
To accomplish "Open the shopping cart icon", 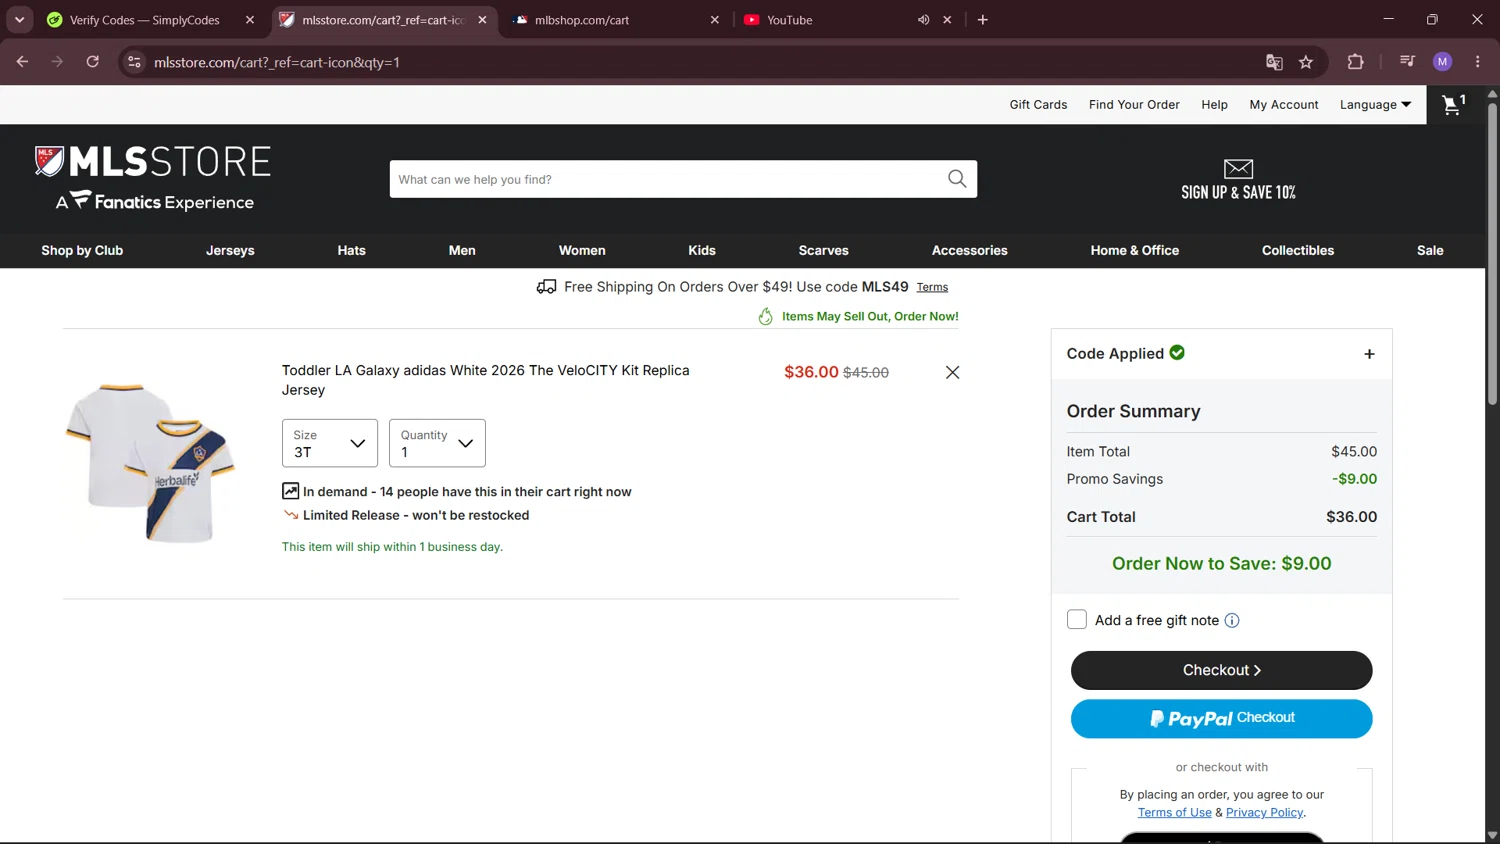I will tap(1453, 104).
